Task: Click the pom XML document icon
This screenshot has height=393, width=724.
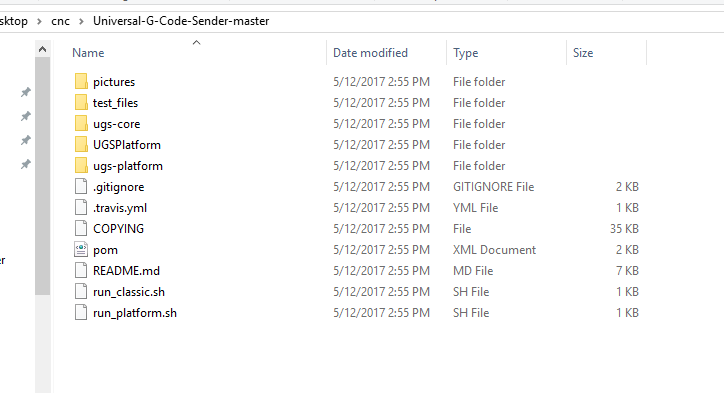Action: 81,249
